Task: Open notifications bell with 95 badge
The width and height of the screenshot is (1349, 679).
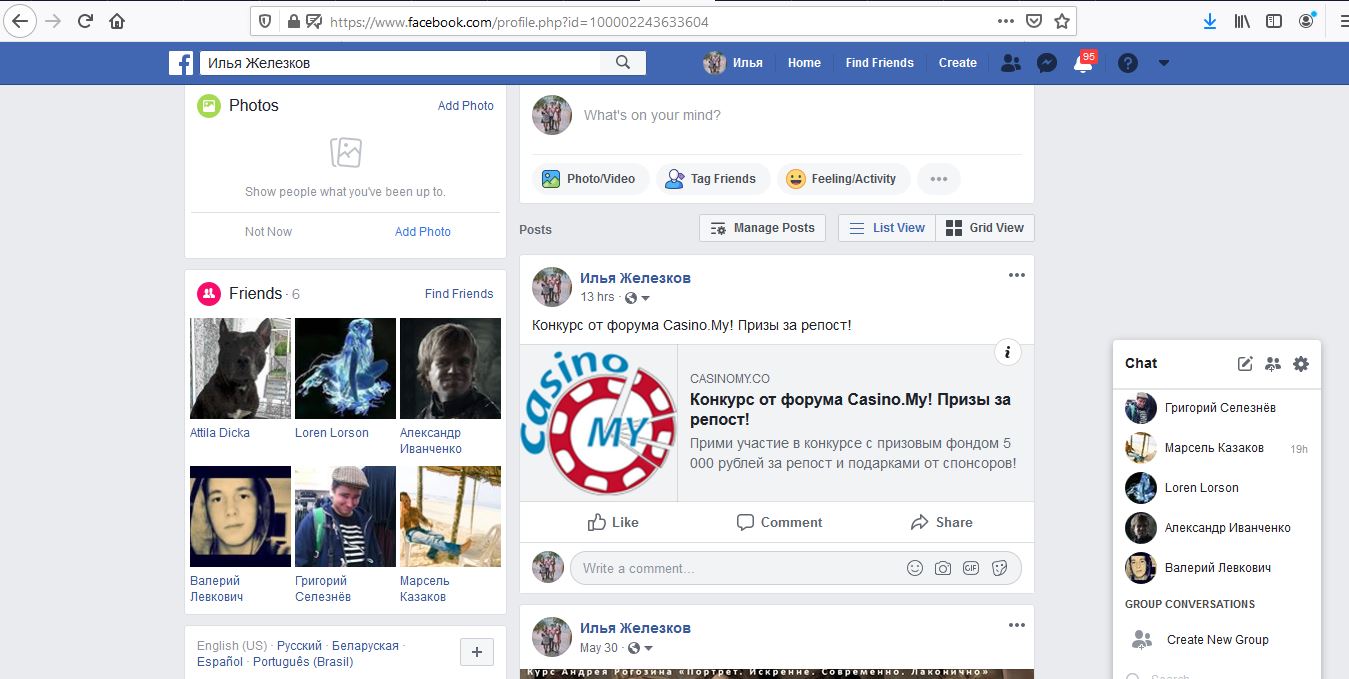Action: (x=1082, y=63)
